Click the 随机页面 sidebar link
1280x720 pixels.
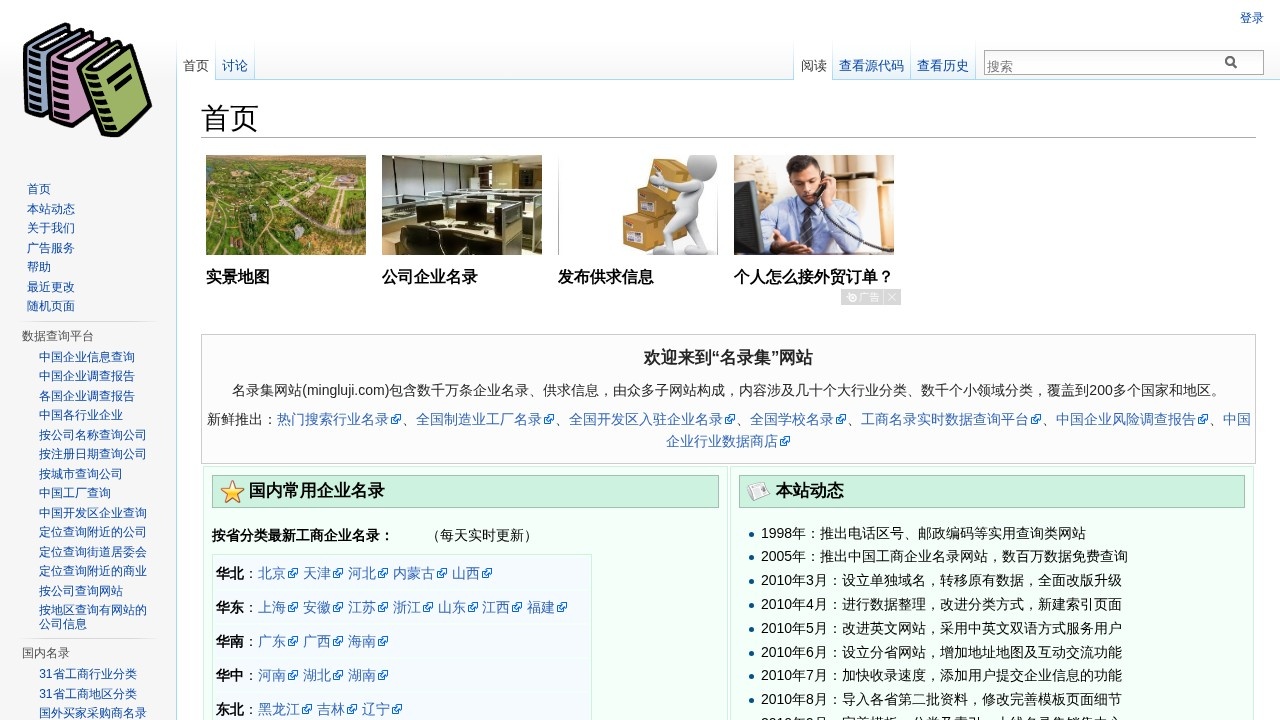[x=50, y=306]
